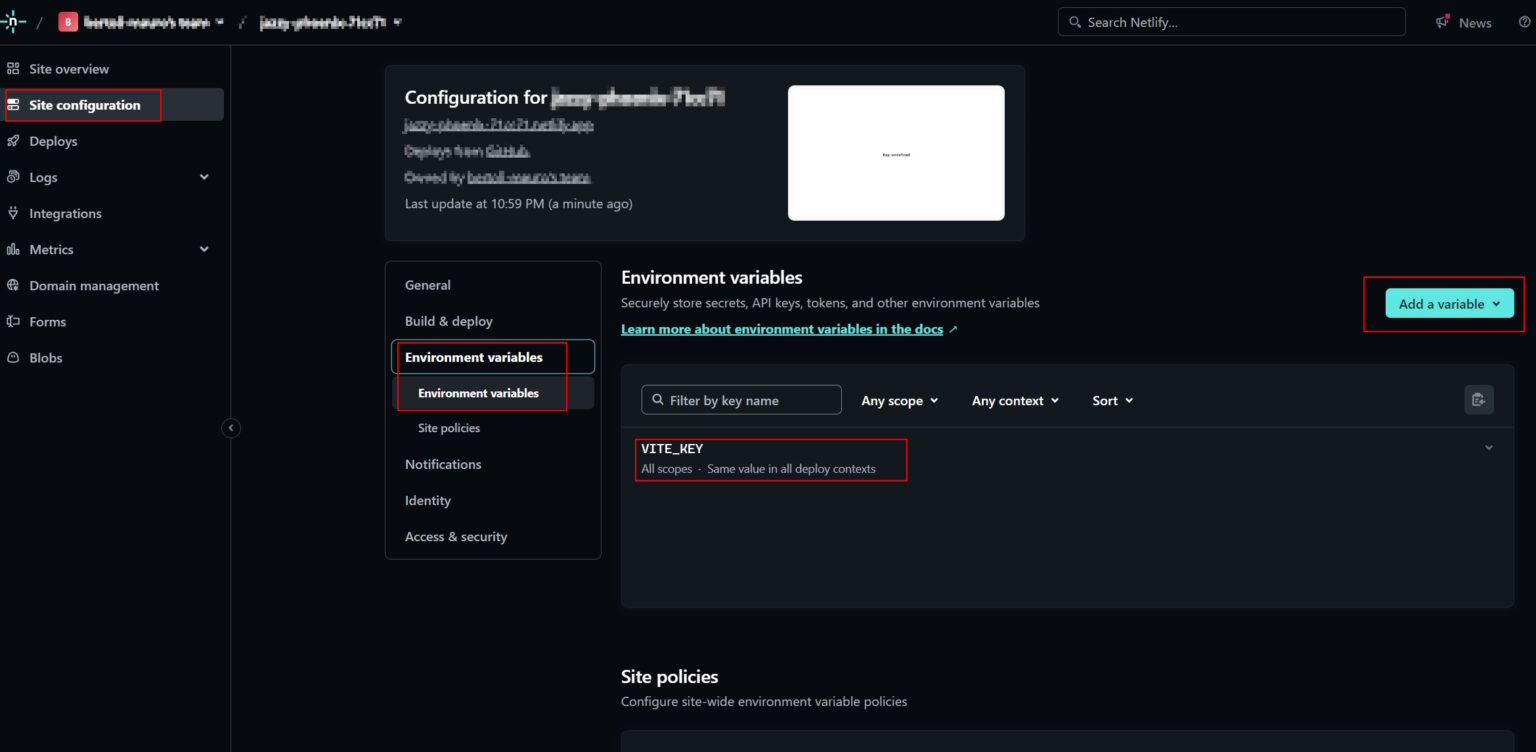Expand the VITE_KEY variable row chevron
The width and height of the screenshot is (1536, 752).
click(1489, 448)
